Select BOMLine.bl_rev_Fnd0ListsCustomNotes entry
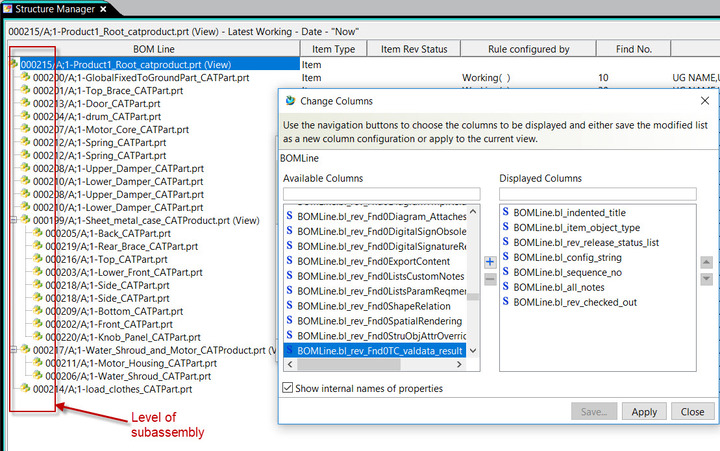Viewport: 720px width, 451px height. click(x=375, y=276)
